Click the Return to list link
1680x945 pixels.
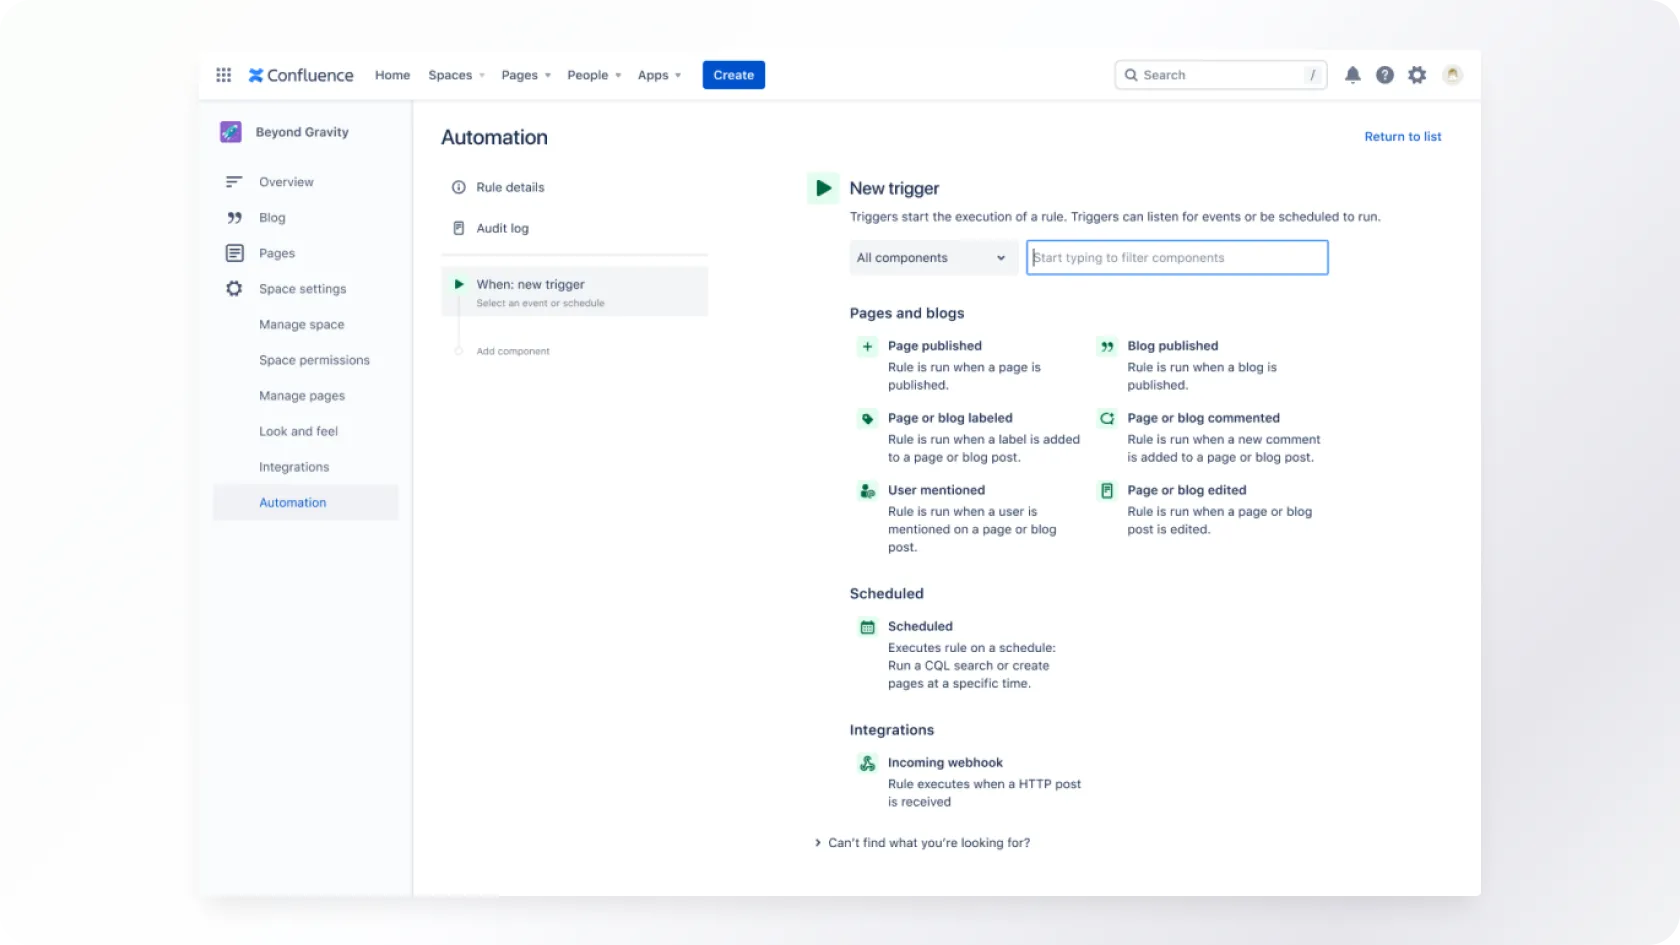coord(1402,137)
